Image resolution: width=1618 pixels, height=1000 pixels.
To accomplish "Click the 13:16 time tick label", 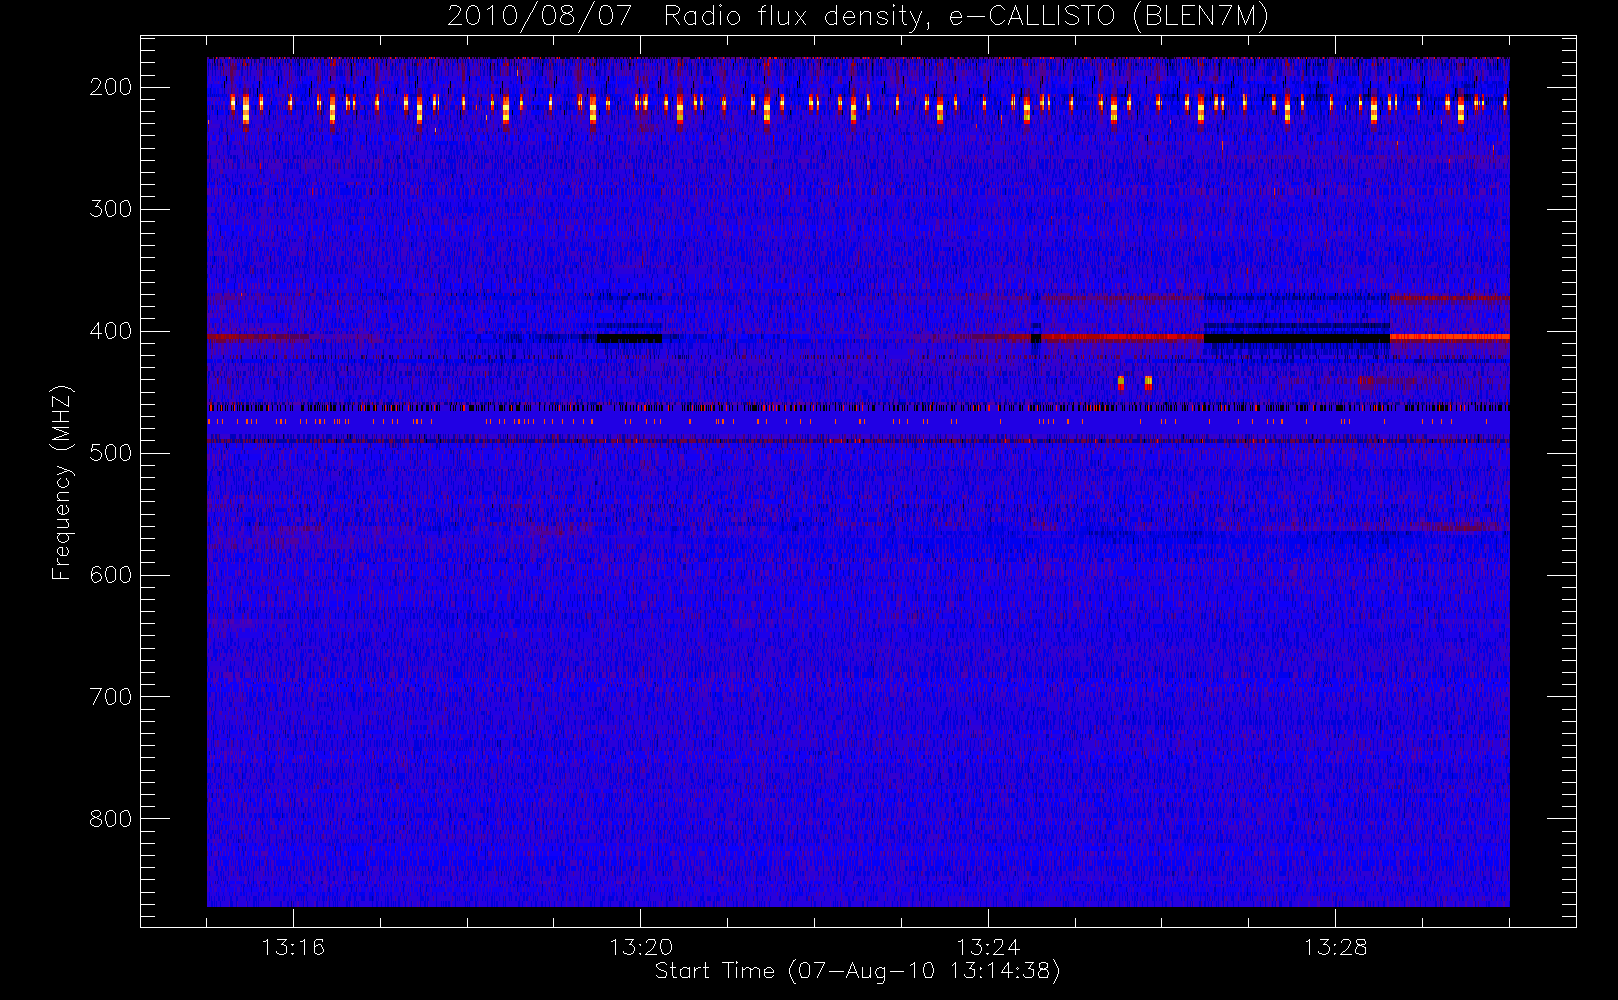I will (293, 947).
